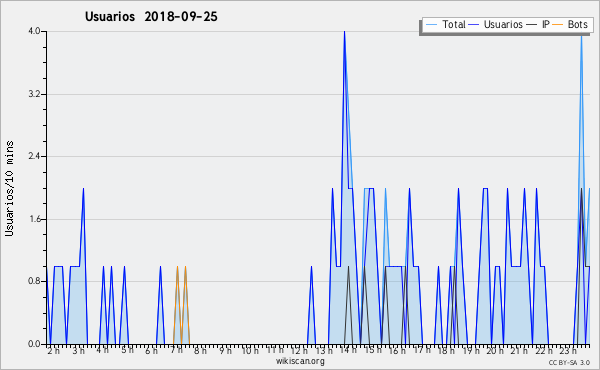Click the 23 h label on the time axis
This screenshot has width=600, height=370.
click(x=568, y=350)
